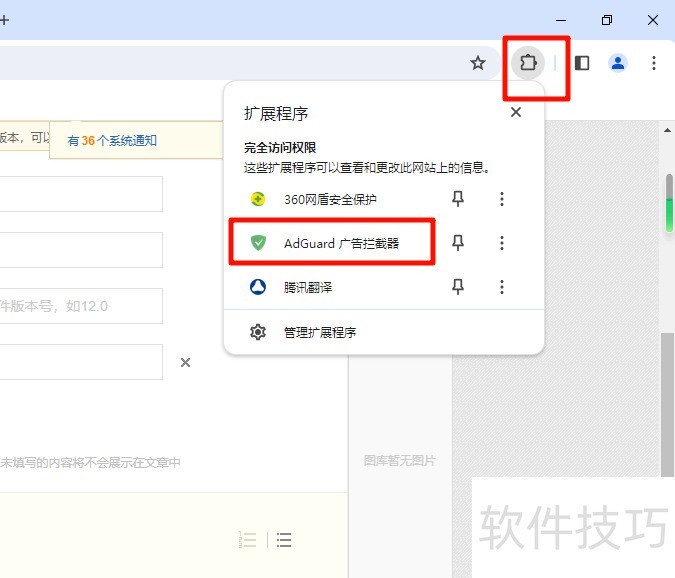Click the version number field 如12.0
The width and height of the screenshot is (675, 578).
pyautogui.click(x=81, y=306)
